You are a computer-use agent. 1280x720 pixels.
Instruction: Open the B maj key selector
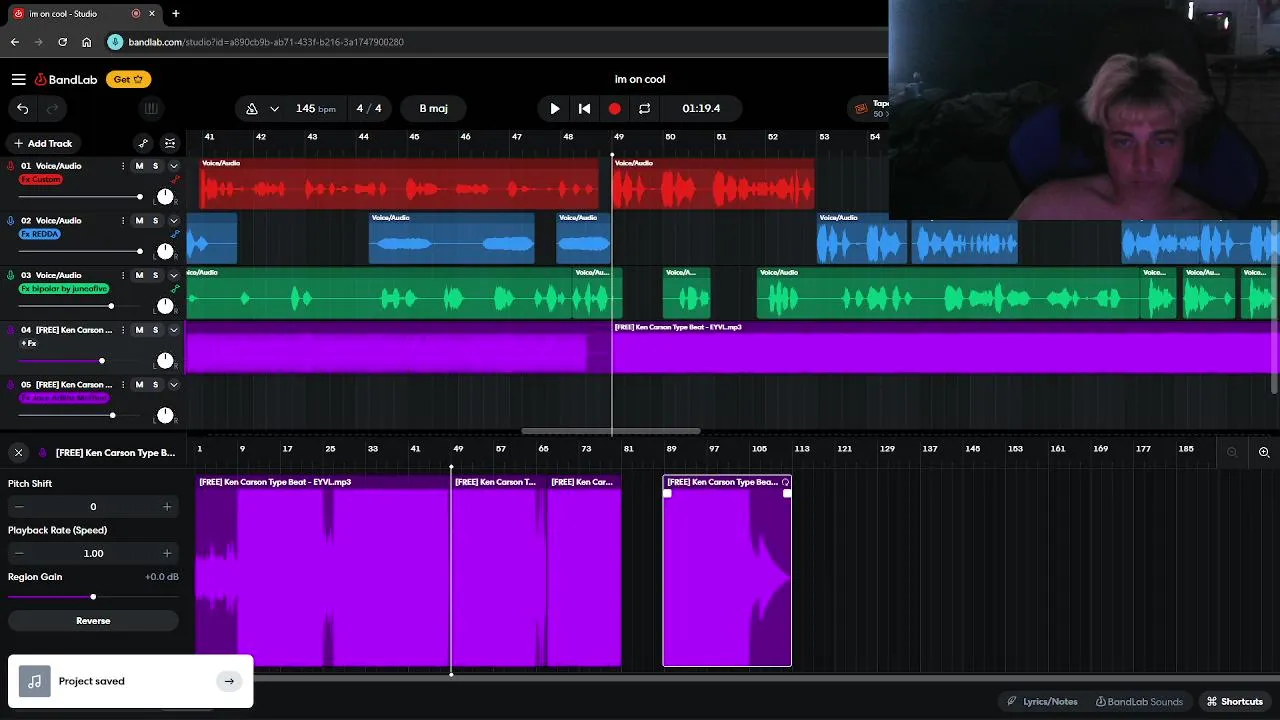433,108
